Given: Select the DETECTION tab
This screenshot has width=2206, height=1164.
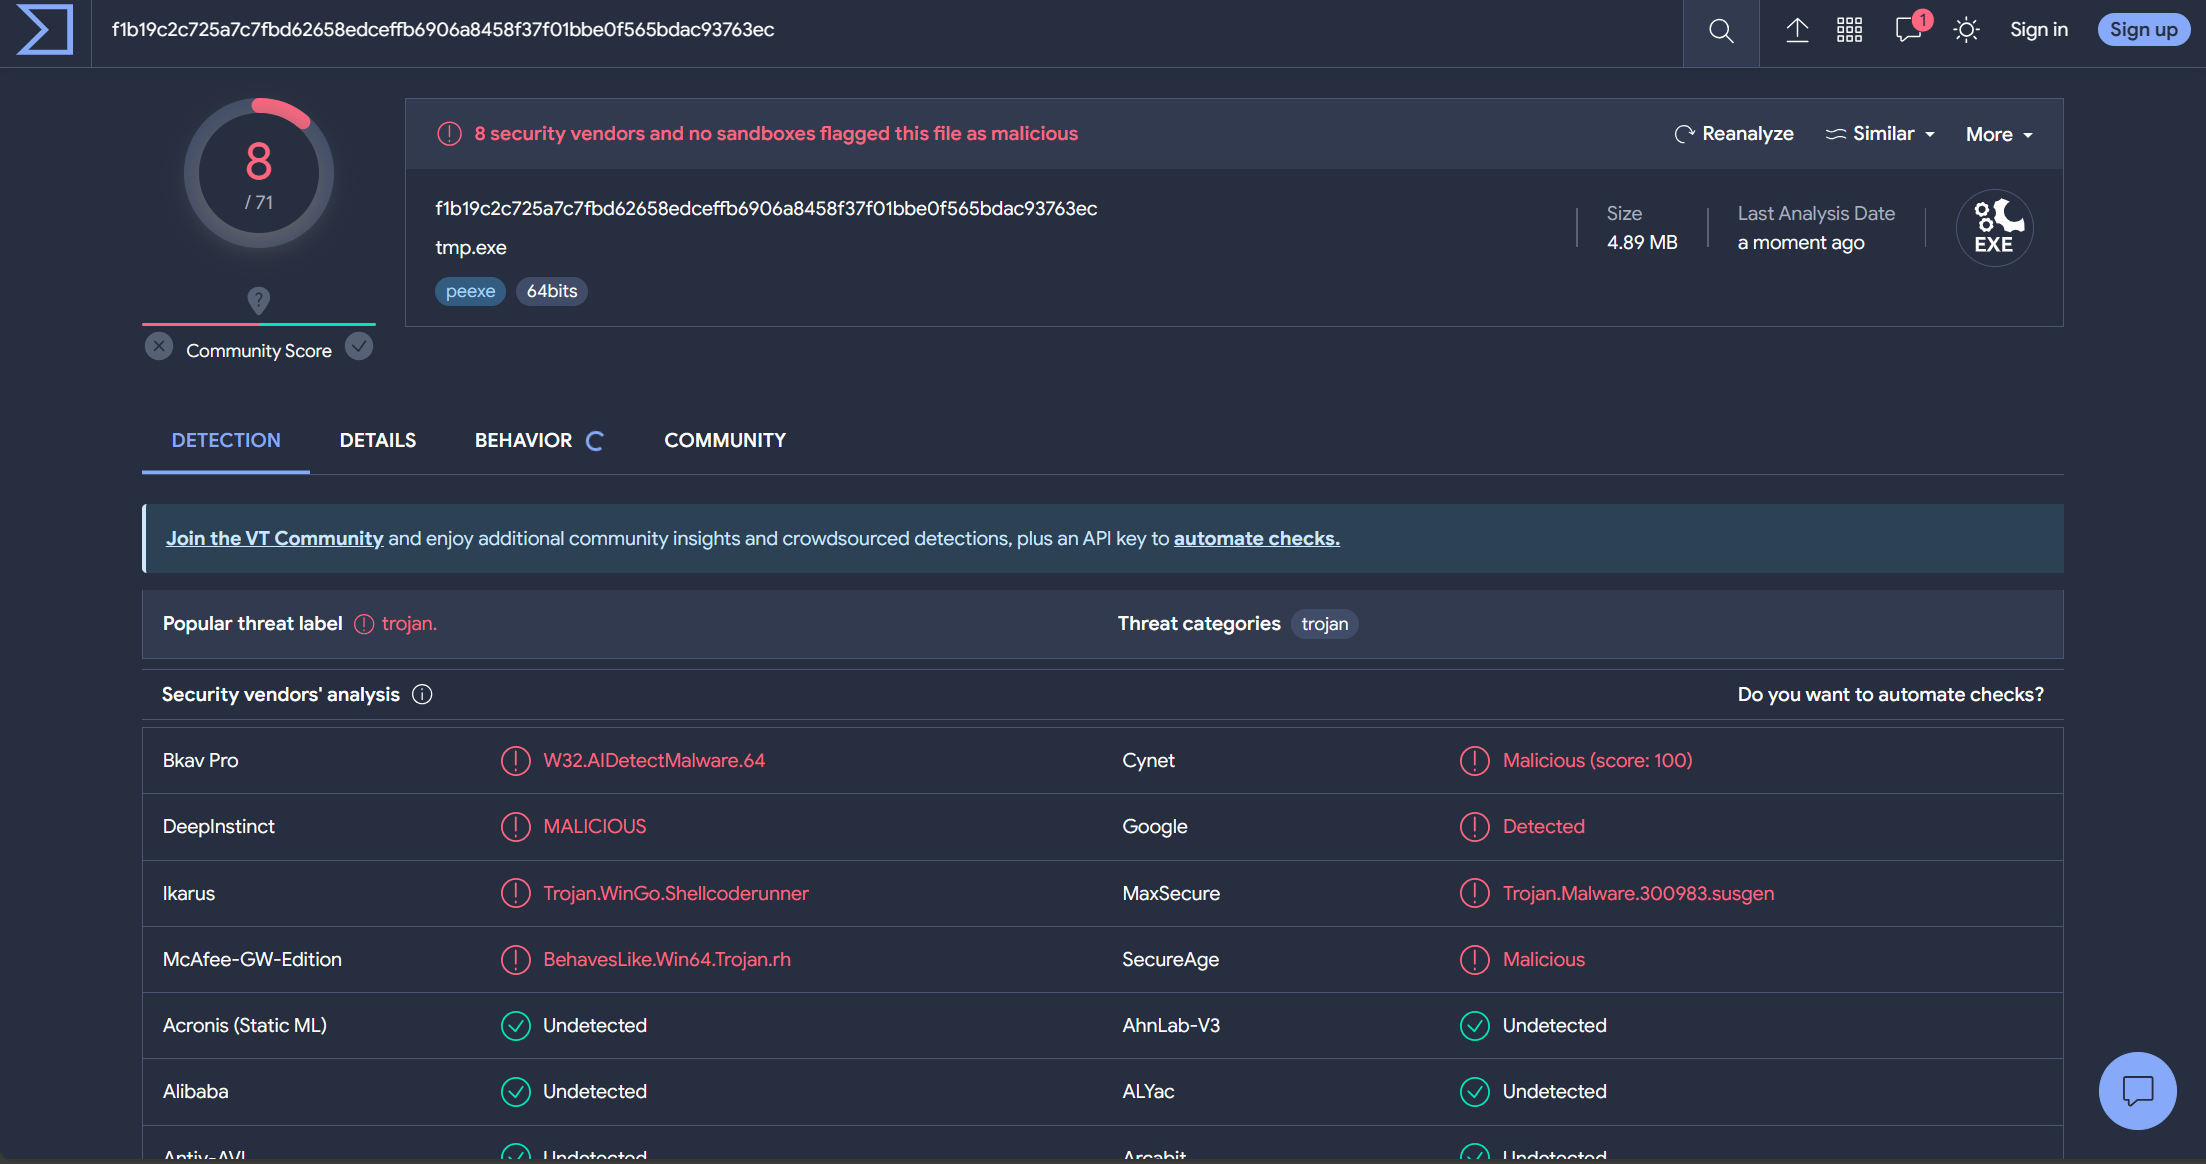Looking at the screenshot, I should [x=226, y=440].
